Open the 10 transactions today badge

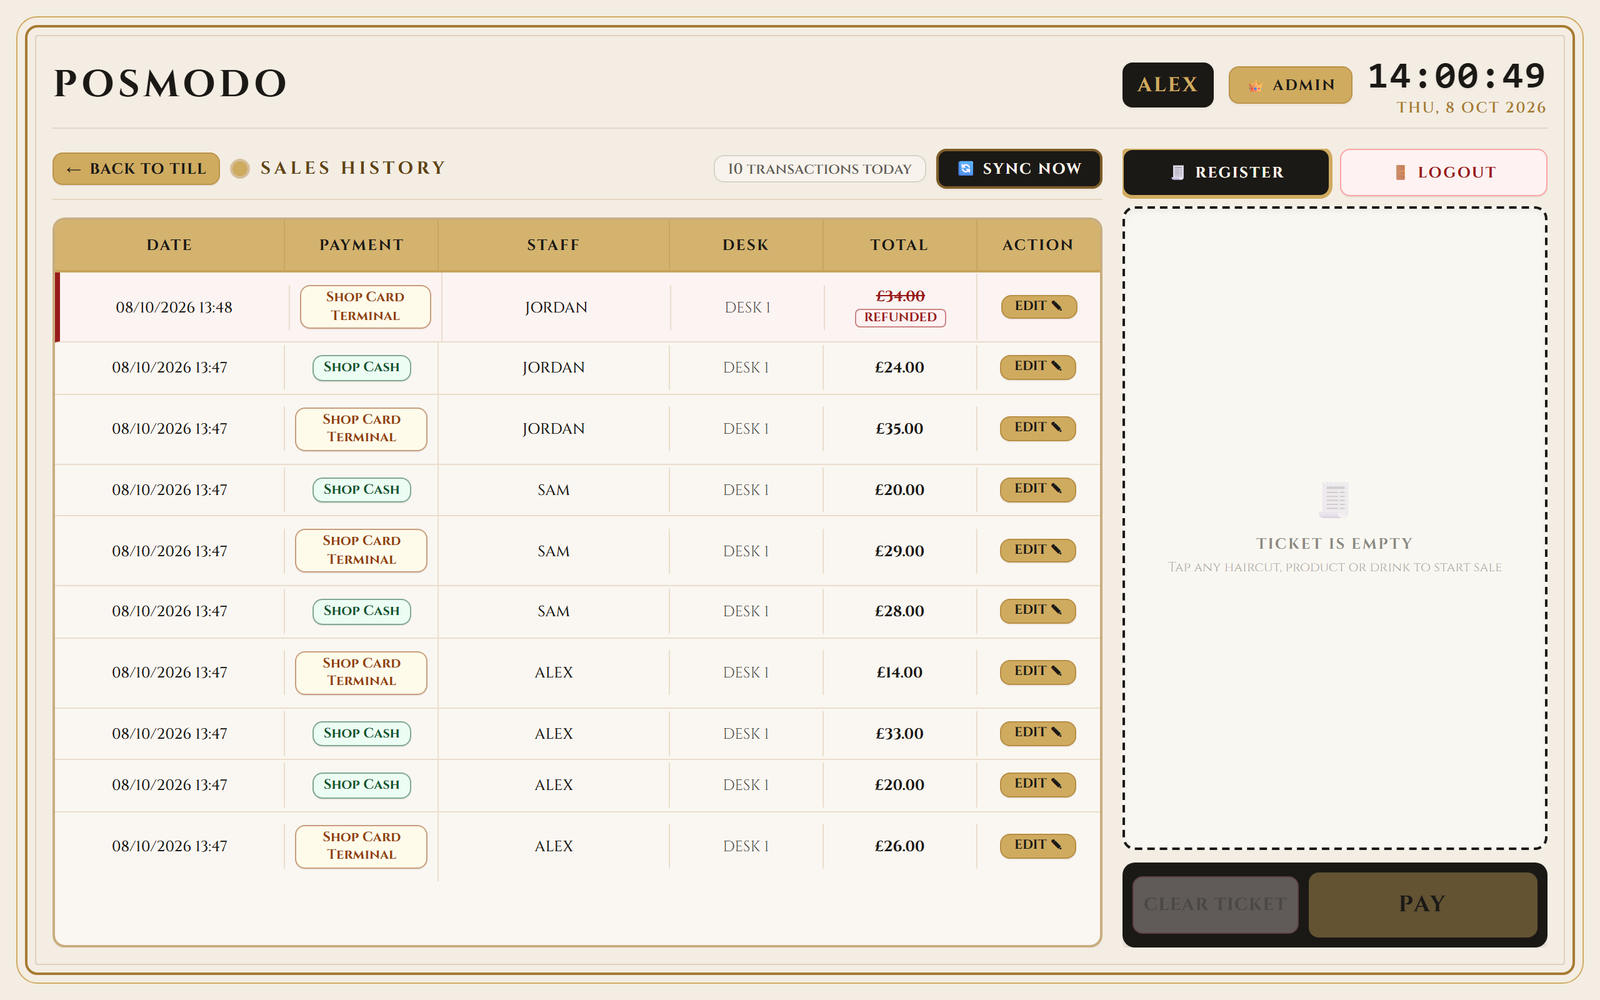[819, 169]
